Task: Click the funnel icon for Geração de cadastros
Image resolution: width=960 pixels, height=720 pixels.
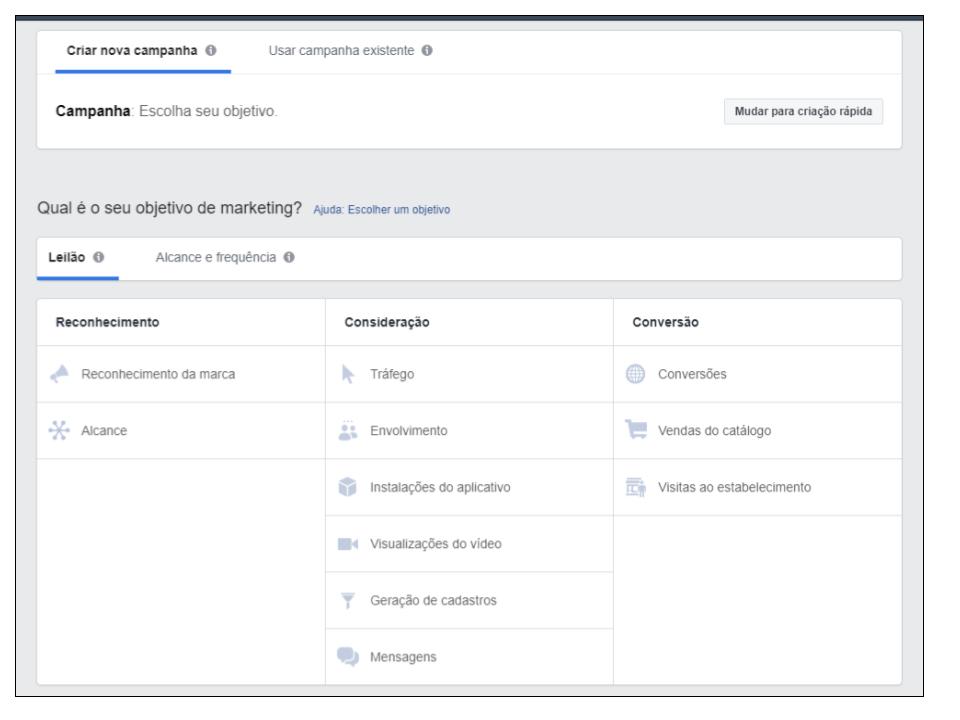Action: [348, 601]
